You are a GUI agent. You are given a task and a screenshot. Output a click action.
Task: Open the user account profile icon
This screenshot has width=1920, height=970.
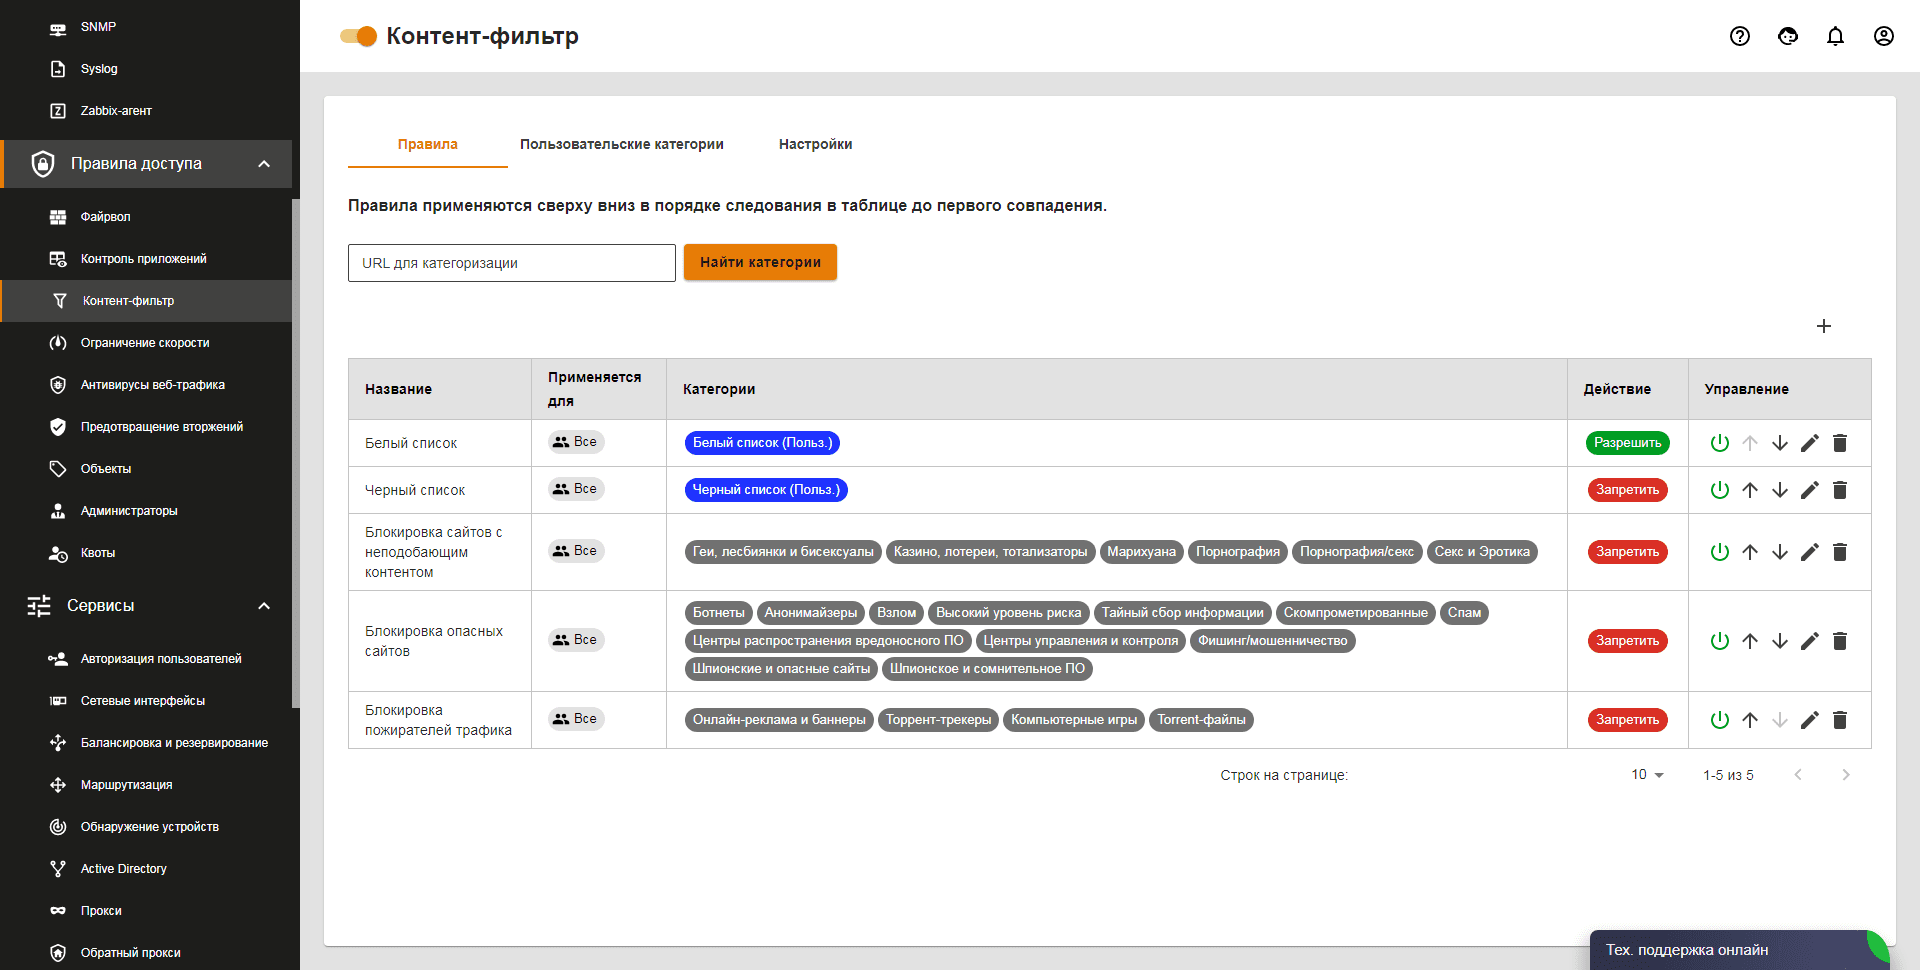click(x=1883, y=36)
